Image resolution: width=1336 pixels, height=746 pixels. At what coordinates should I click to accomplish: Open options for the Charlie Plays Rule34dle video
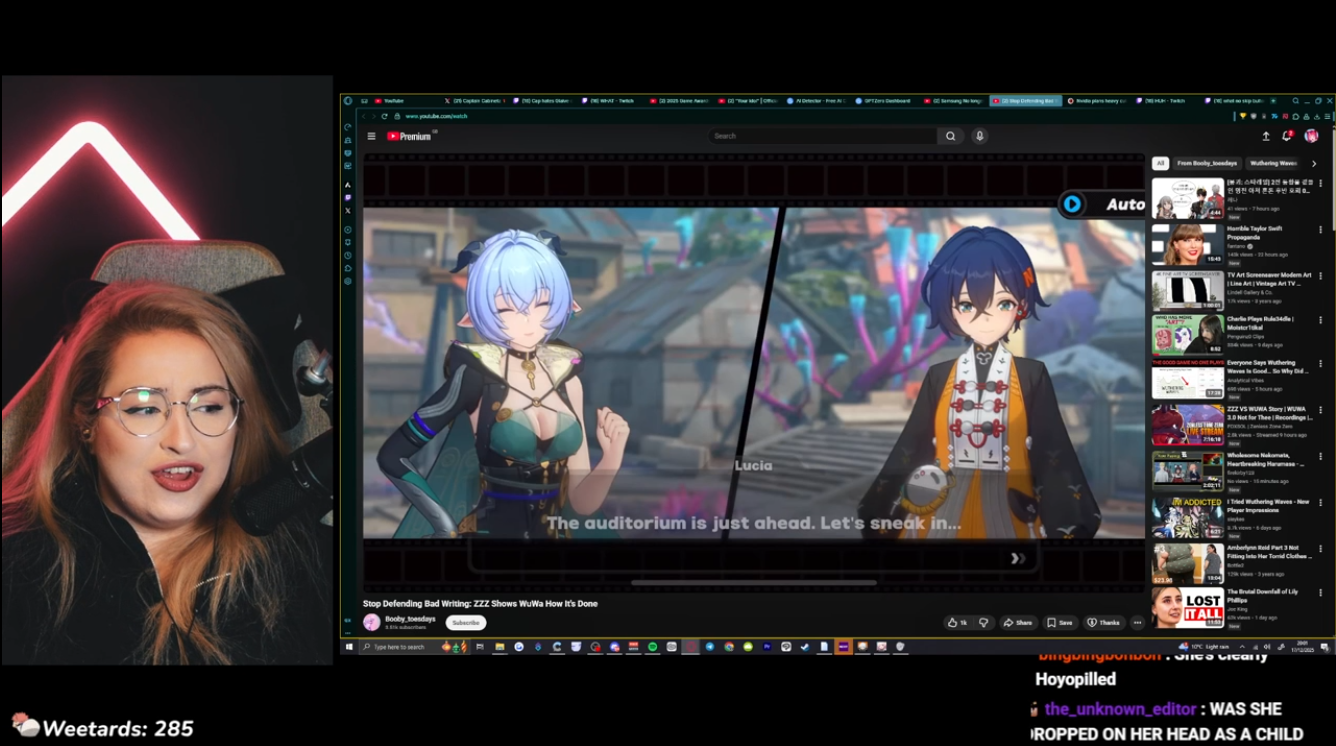tap(1320, 320)
